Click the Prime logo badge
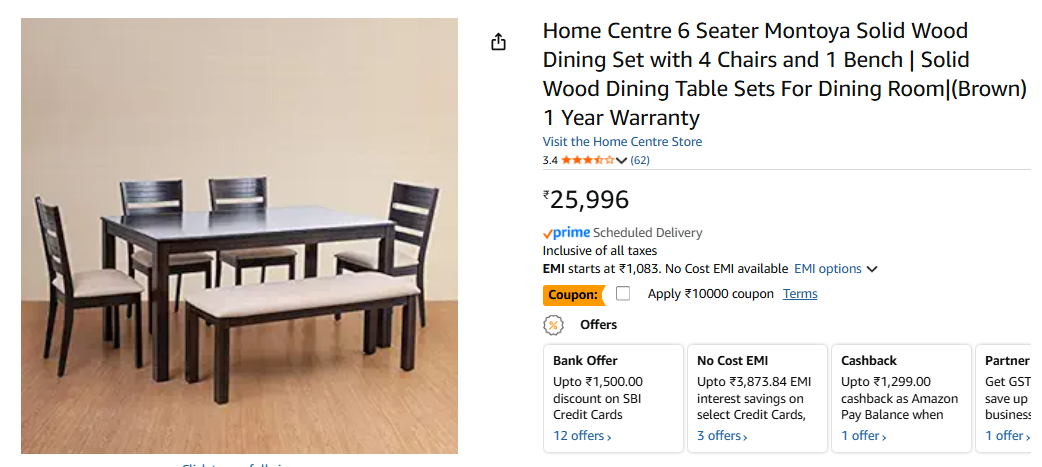Screen dimensions: 1042x467 566,233
